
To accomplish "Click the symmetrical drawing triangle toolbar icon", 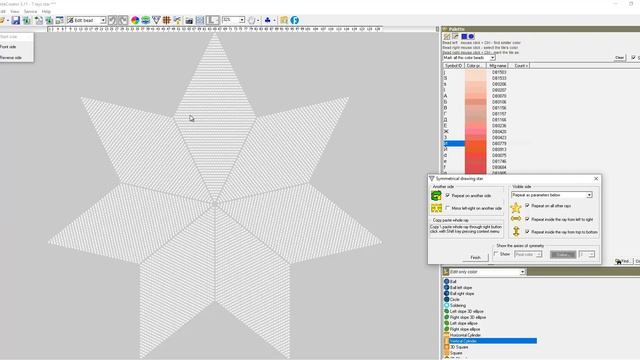I will point(156,20).
